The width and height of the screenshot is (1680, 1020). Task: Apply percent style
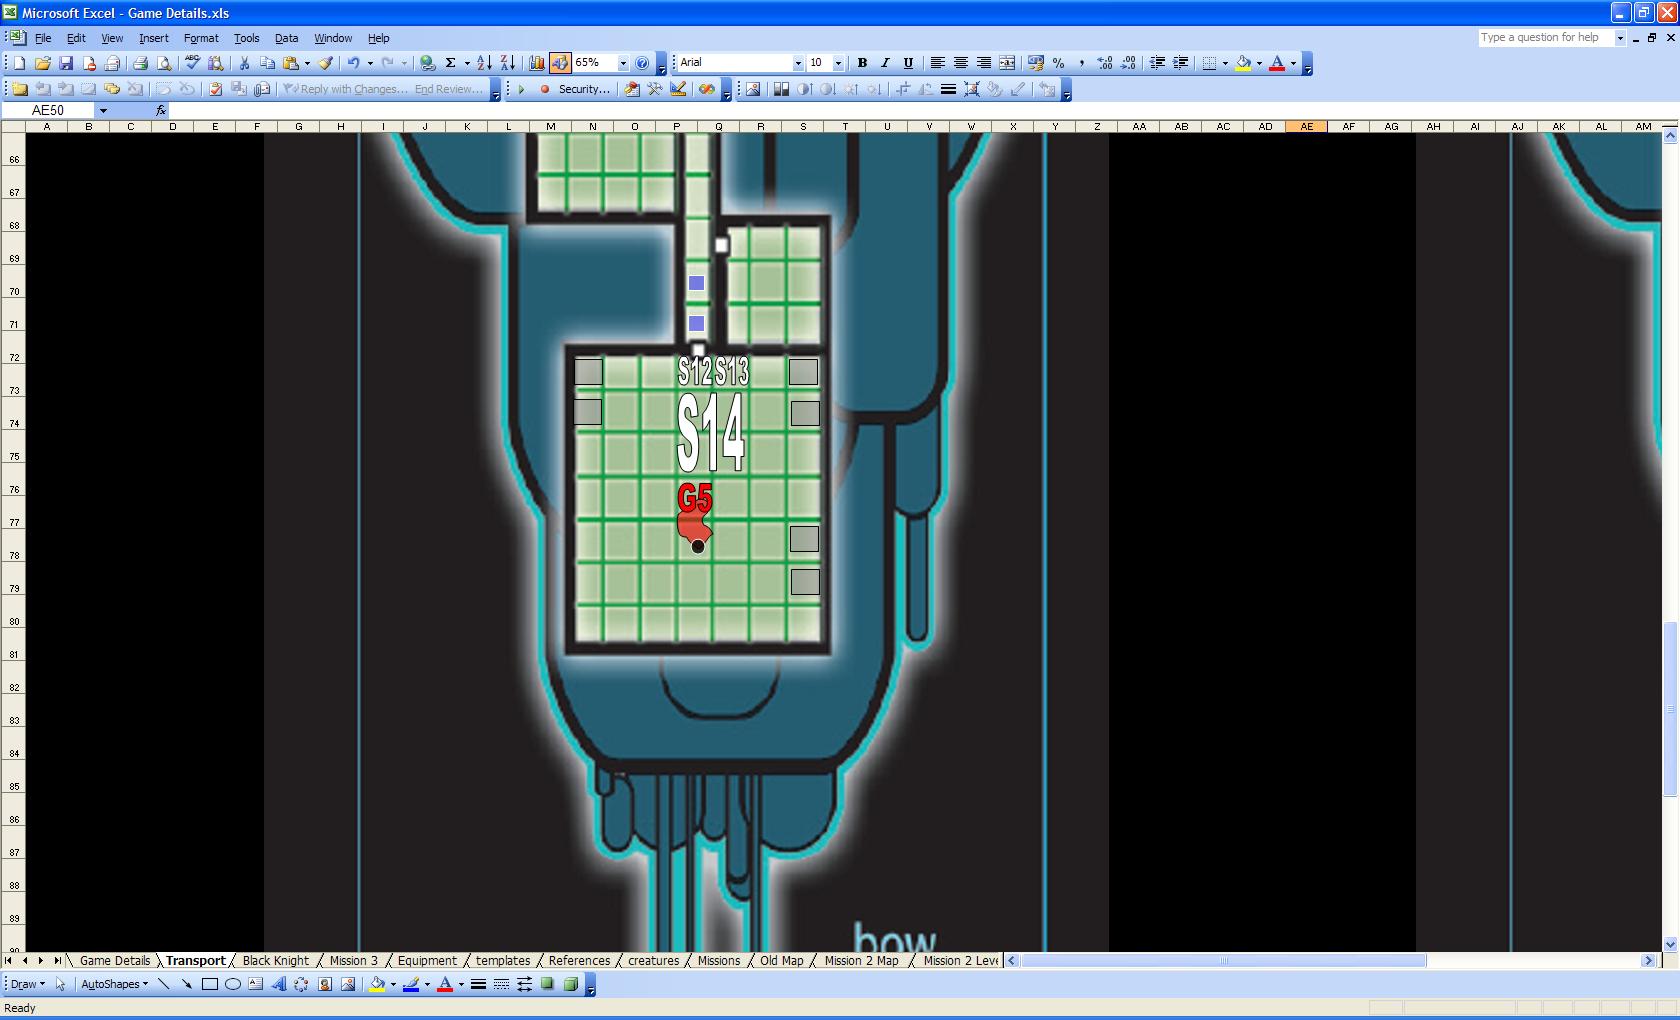click(x=1058, y=63)
